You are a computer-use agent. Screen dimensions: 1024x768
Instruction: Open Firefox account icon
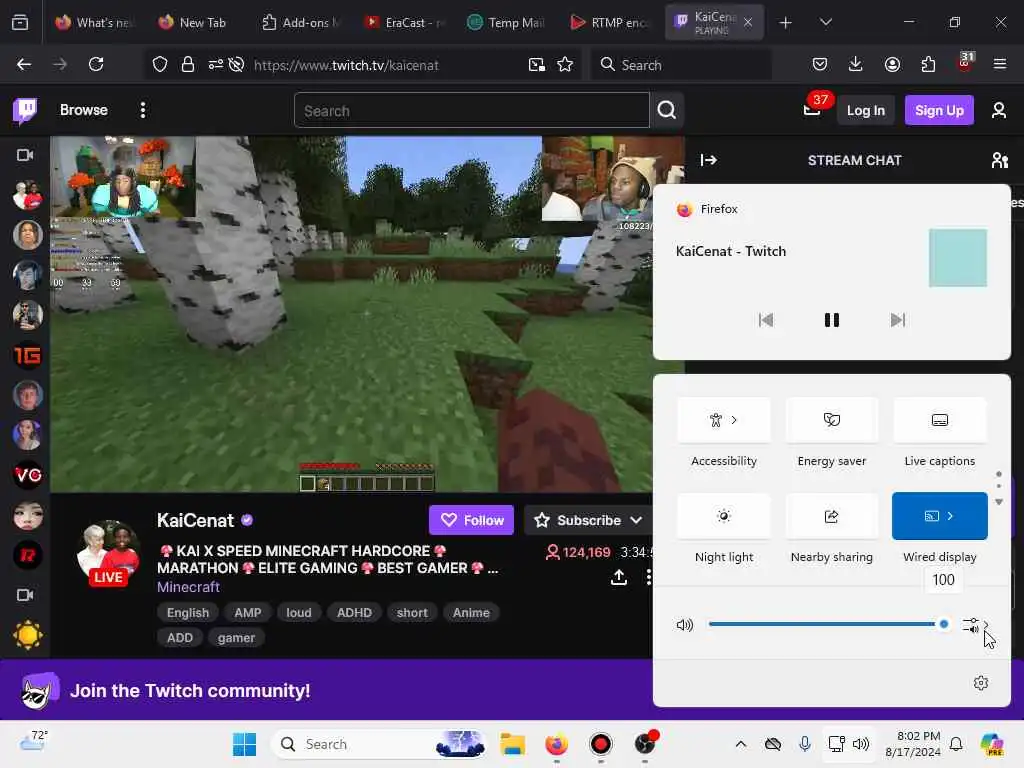(892, 64)
